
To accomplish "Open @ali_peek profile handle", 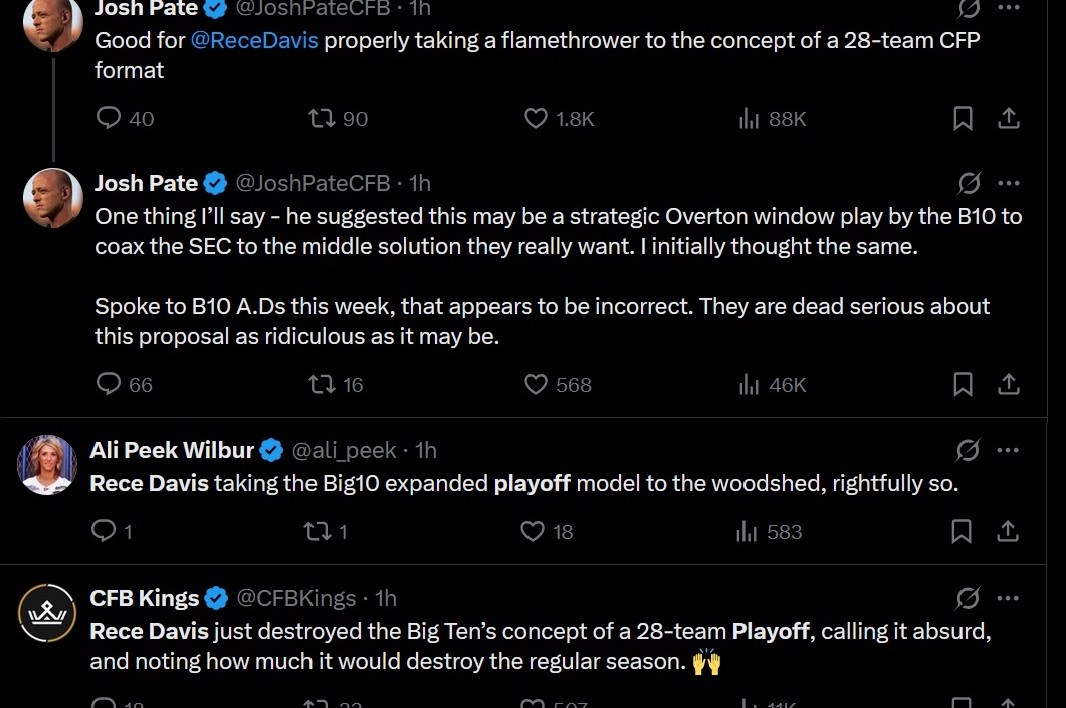I will tap(344, 451).
